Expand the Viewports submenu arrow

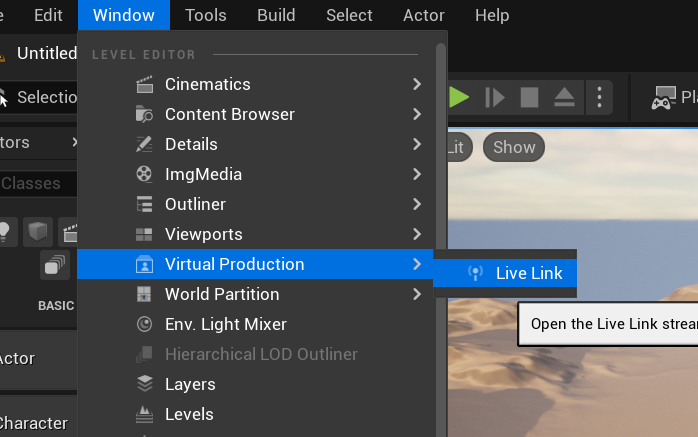(x=417, y=234)
